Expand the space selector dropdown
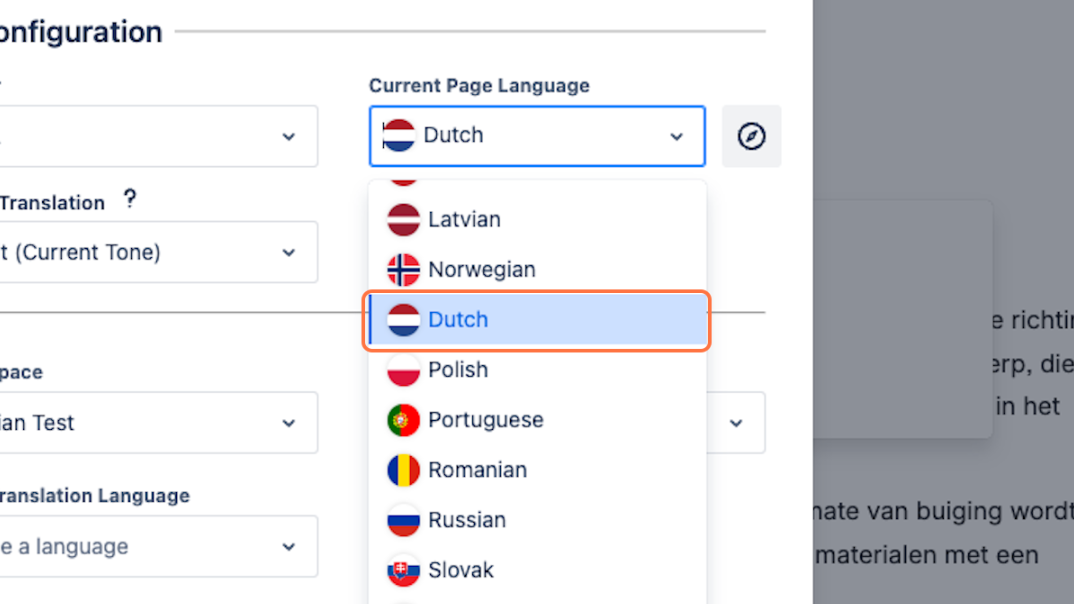 [x=288, y=423]
